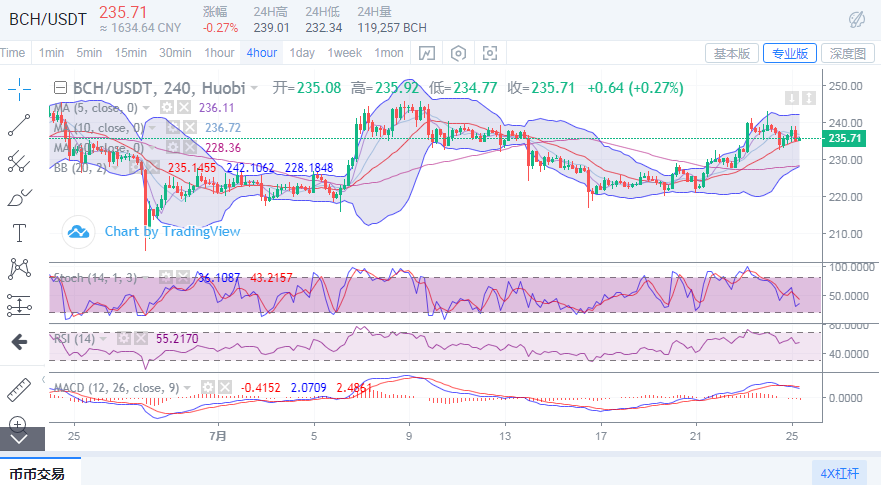Viewport: 881px width, 485px height.
Task: Expand MA (5, close, 0) dropdown arrow
Action: pyautogui.click(x=147, y=107)
